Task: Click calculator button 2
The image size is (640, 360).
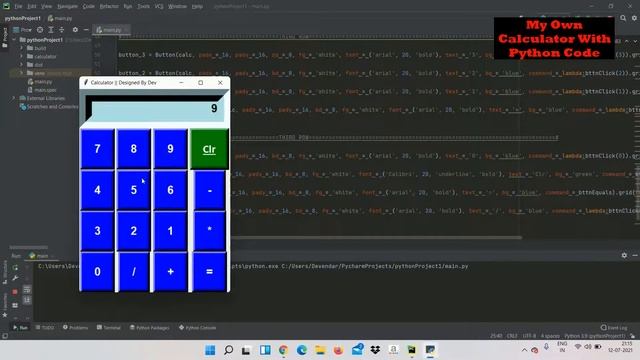Action: pyautogui.click(x=133, y=231)
